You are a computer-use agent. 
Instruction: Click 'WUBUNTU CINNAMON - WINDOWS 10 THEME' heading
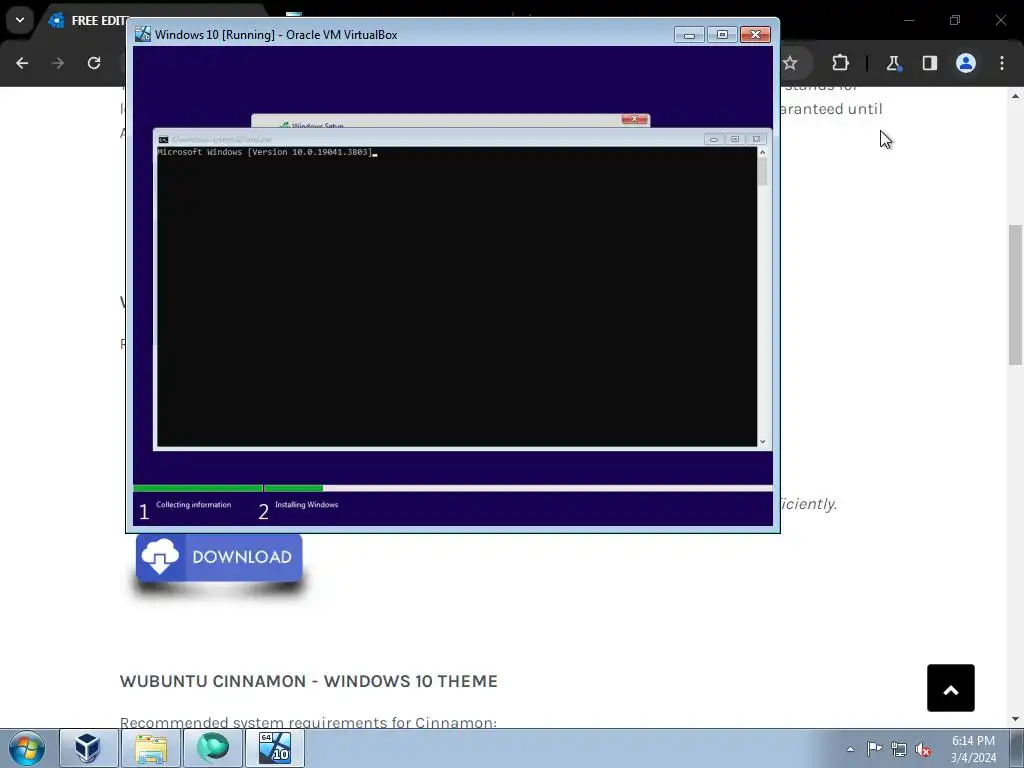[308, 681]
